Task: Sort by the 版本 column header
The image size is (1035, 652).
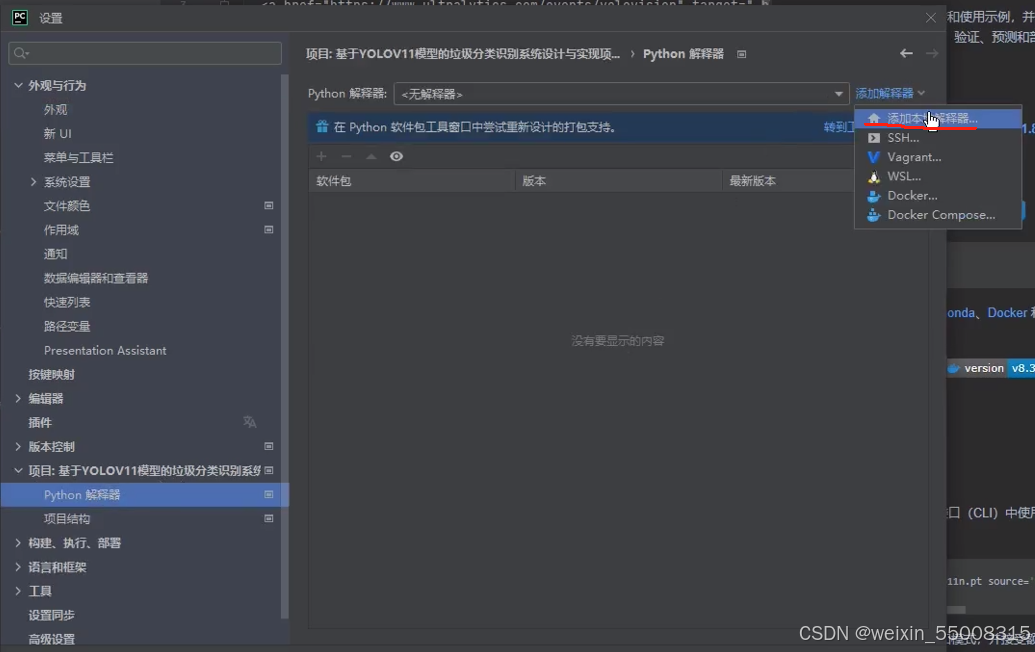Action: click(x=618, y=181)
